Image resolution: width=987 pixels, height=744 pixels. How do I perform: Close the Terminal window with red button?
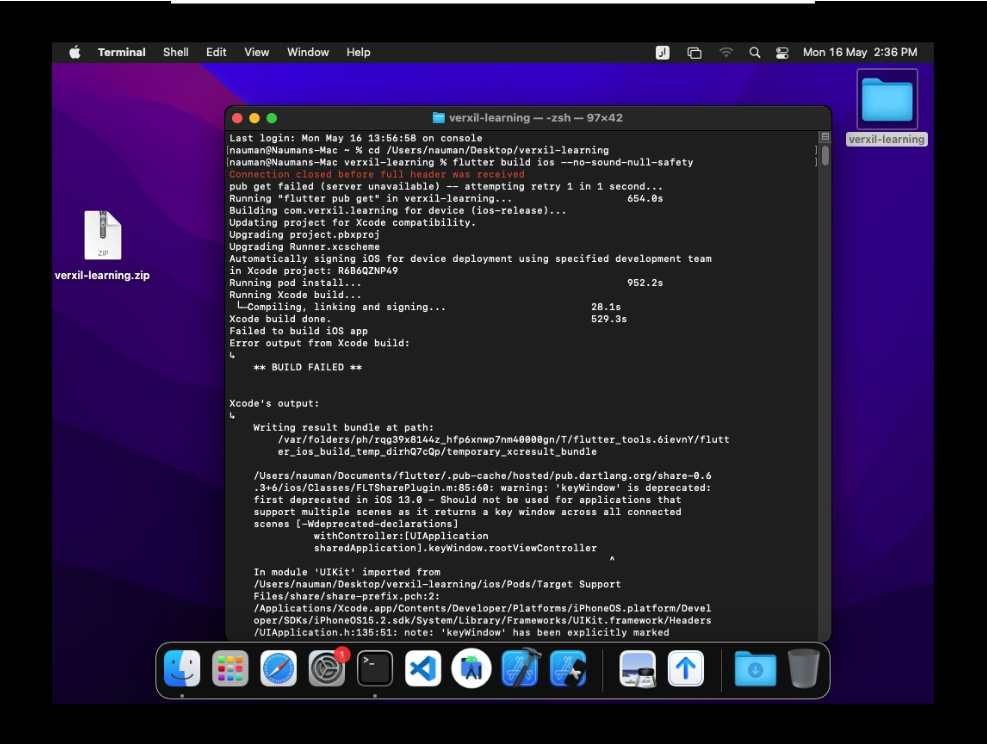click(237, 118)
